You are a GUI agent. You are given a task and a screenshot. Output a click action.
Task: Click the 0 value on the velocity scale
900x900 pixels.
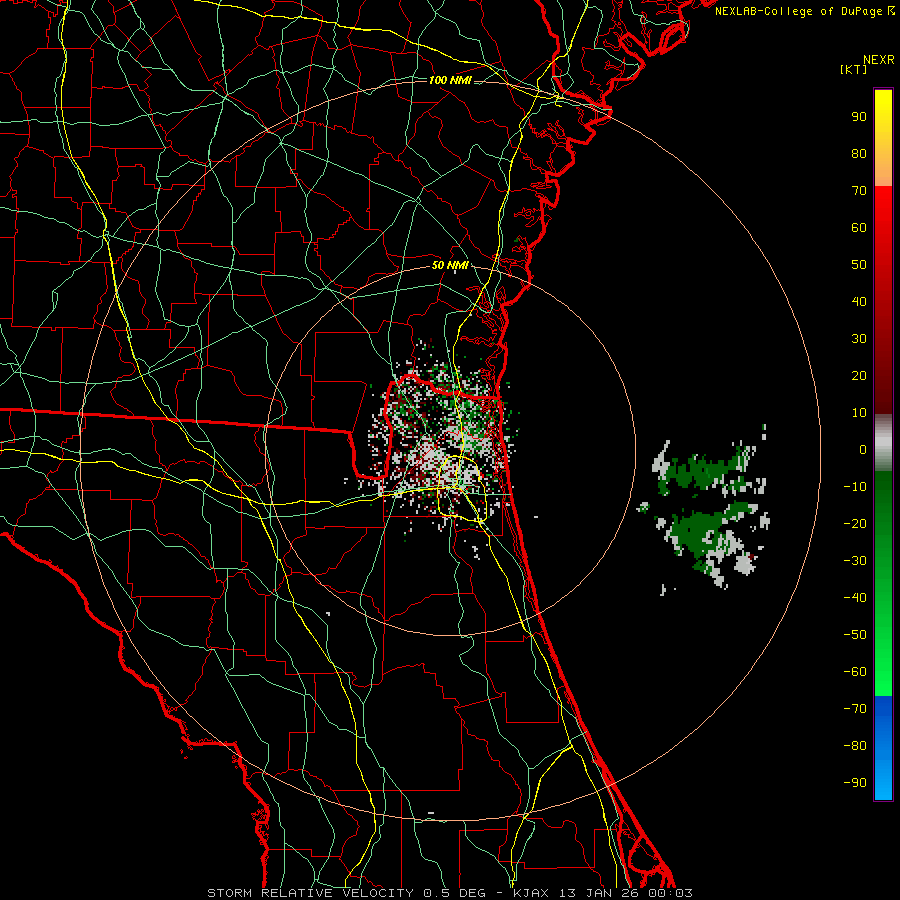[863, 449]
